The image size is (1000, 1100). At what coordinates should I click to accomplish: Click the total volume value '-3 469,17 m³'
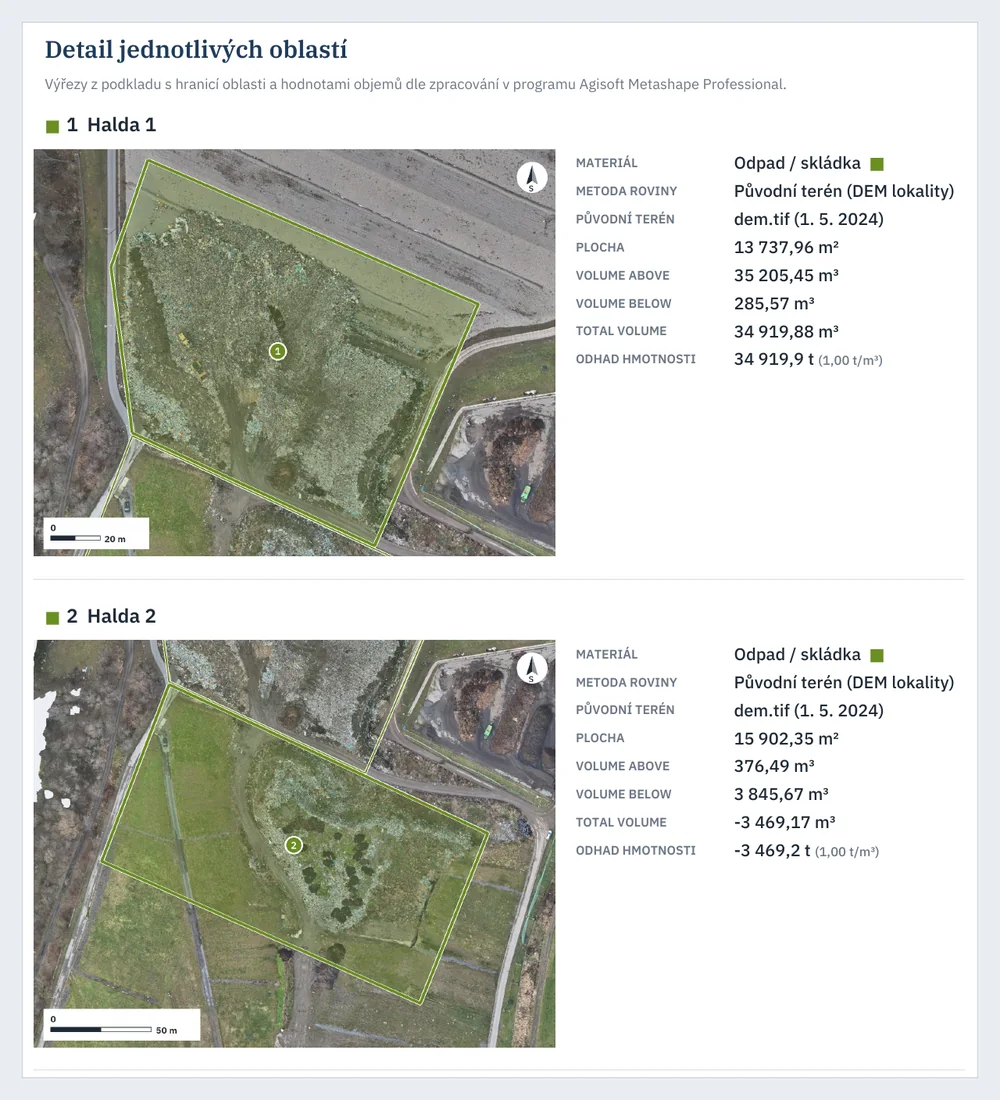[x=785, y=822]
